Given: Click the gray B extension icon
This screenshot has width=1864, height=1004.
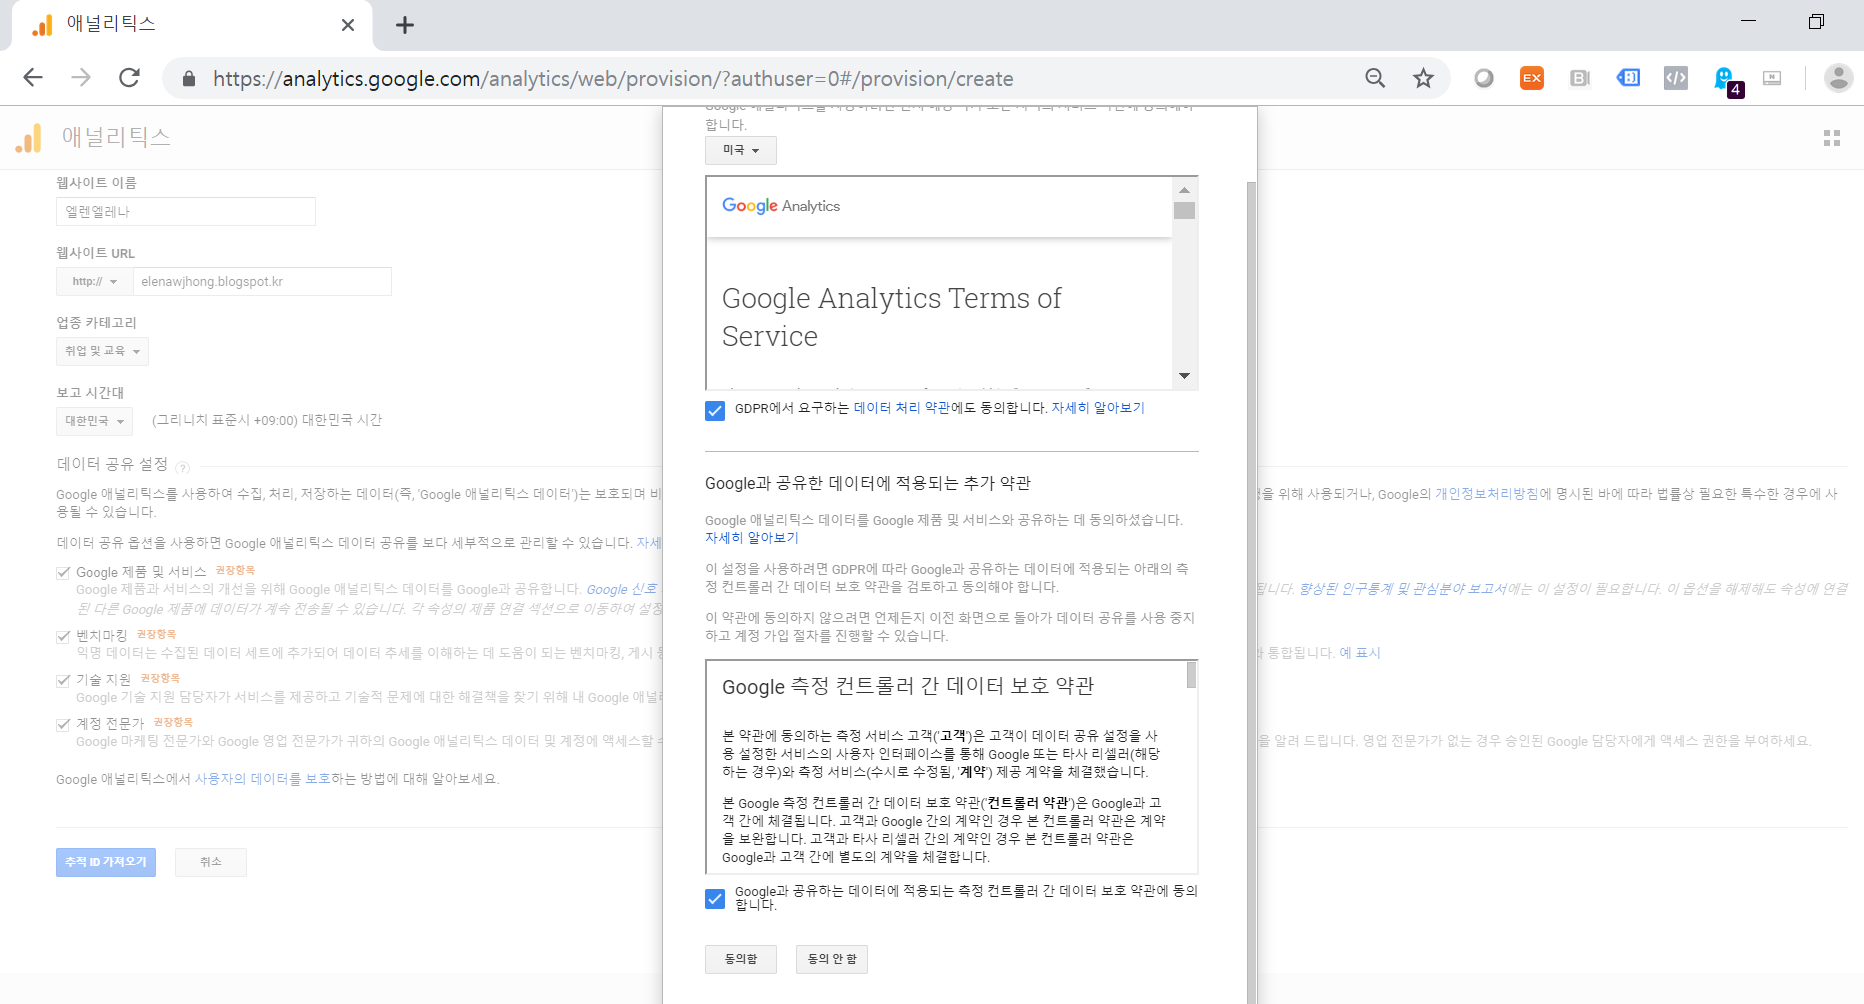Looking at the screenshot, I should [x=1580, y=78].
